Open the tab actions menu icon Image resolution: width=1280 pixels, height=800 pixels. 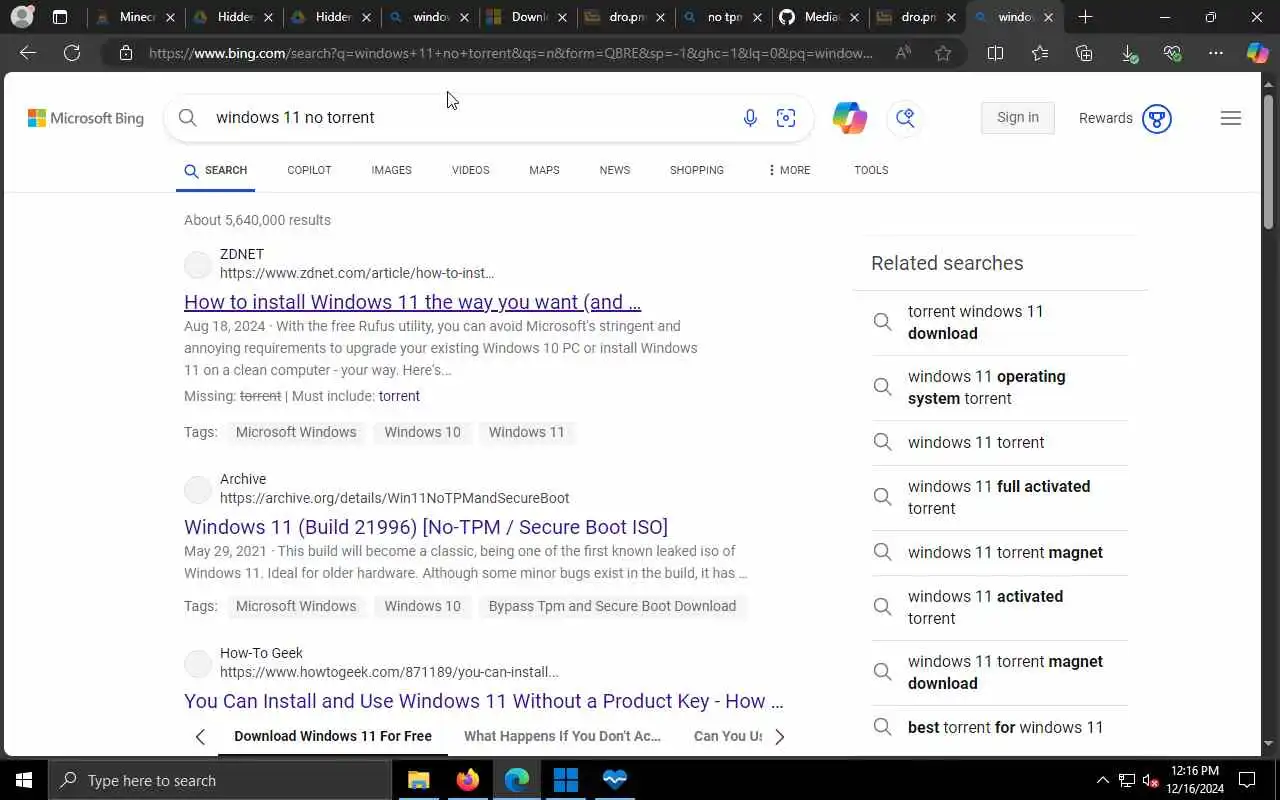pos(60,17)
